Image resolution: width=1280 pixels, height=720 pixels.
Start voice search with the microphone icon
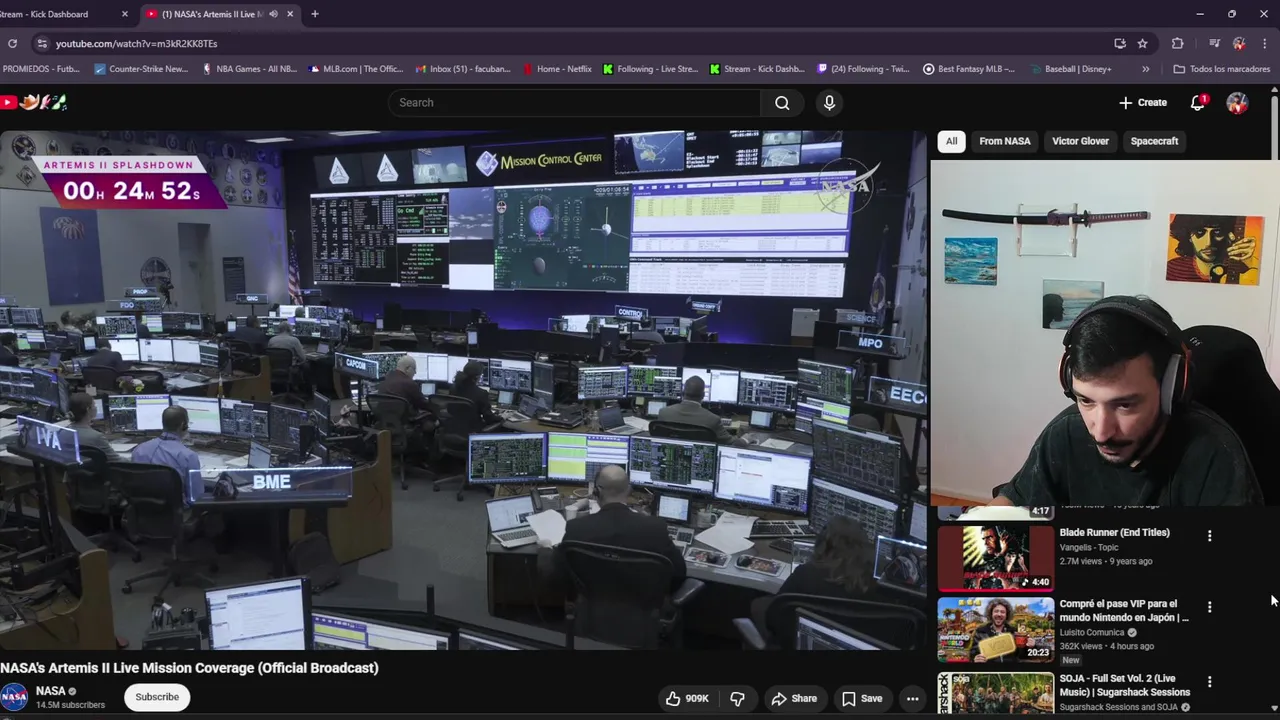tap(829, 102)
